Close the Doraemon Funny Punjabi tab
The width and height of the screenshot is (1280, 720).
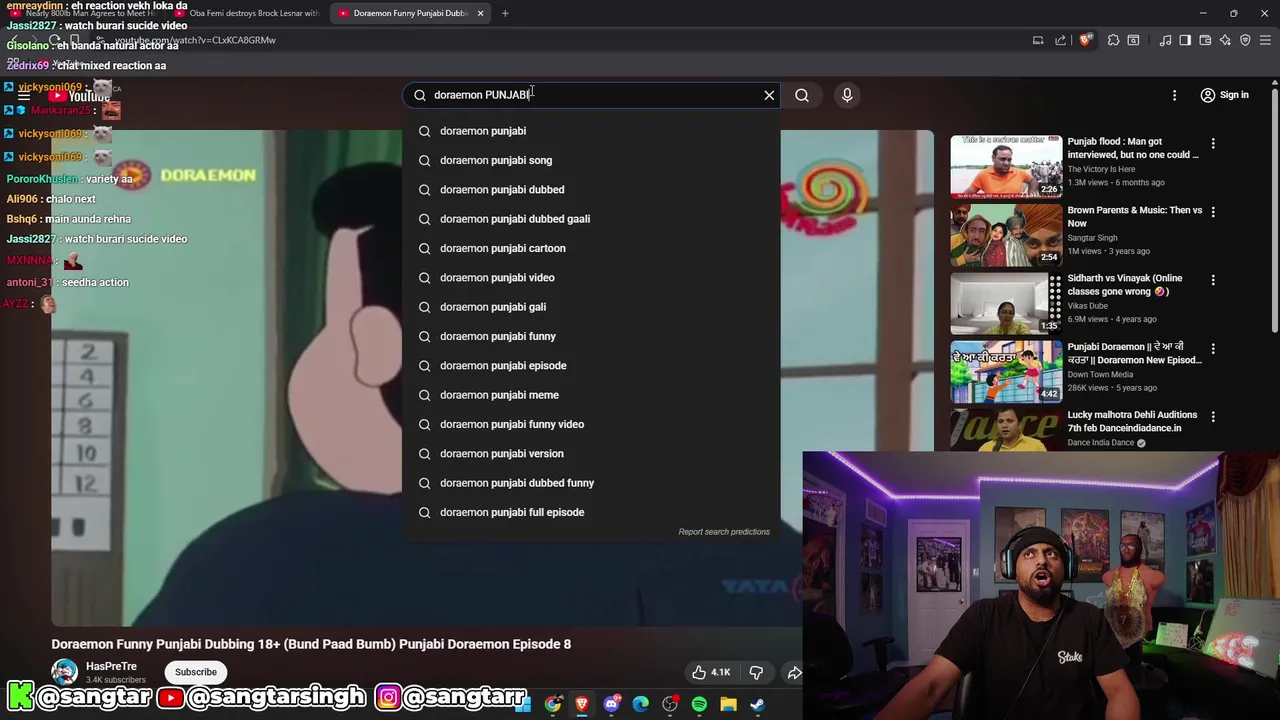coord(480,13)
